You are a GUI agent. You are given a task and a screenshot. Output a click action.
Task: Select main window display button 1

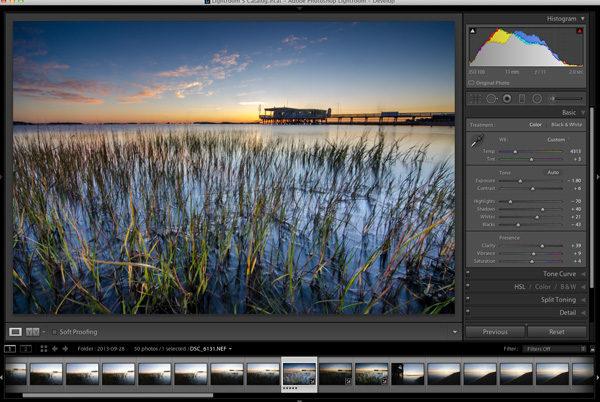pyautogui.click(x=10, y=348)
